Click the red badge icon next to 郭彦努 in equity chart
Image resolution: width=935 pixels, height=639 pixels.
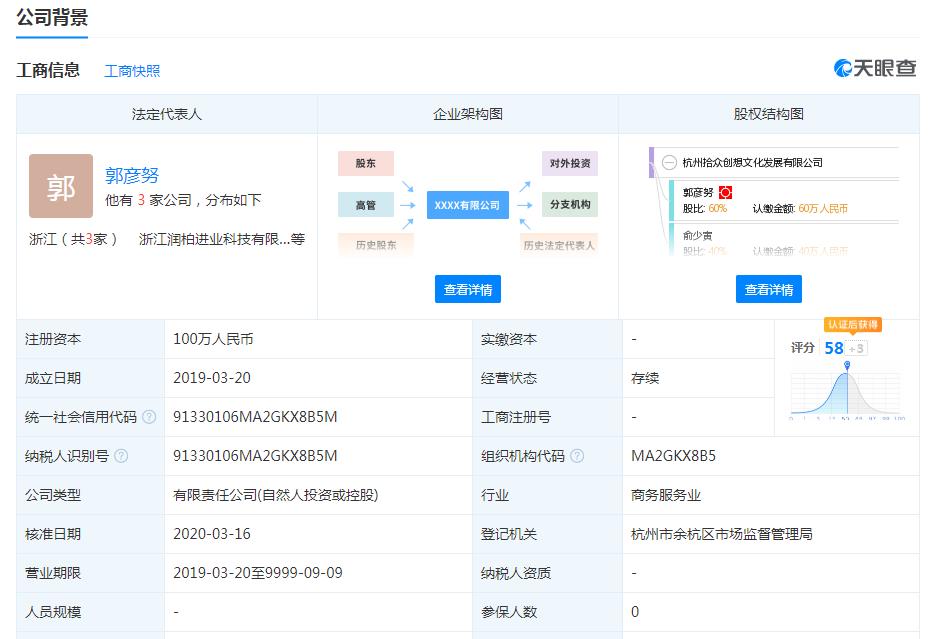click(x=726, y=192)
